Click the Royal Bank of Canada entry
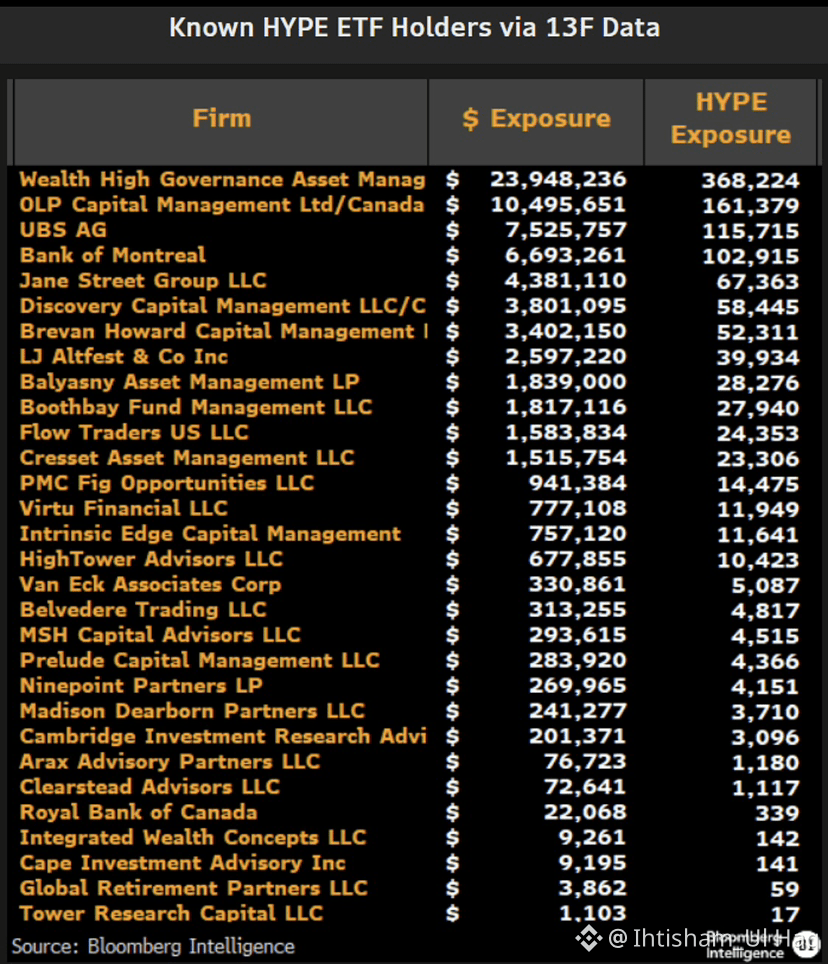 pyautogui.click(x=138, y=812)
